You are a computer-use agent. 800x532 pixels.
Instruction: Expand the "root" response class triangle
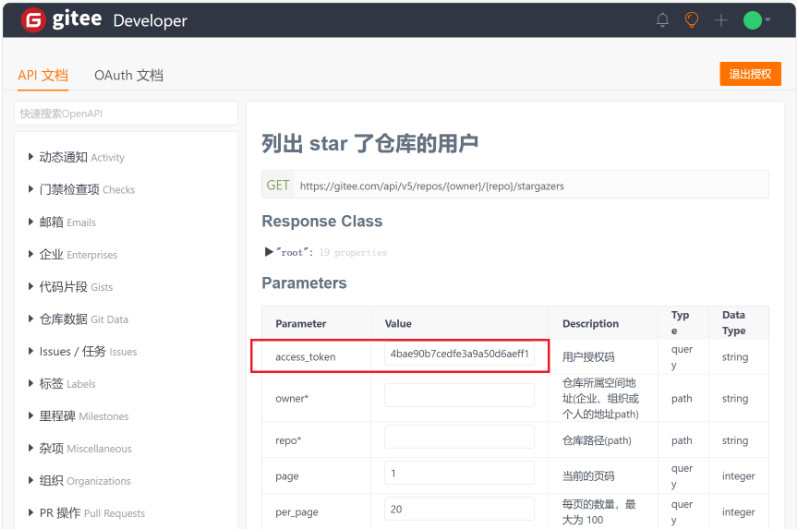(269, 252)
